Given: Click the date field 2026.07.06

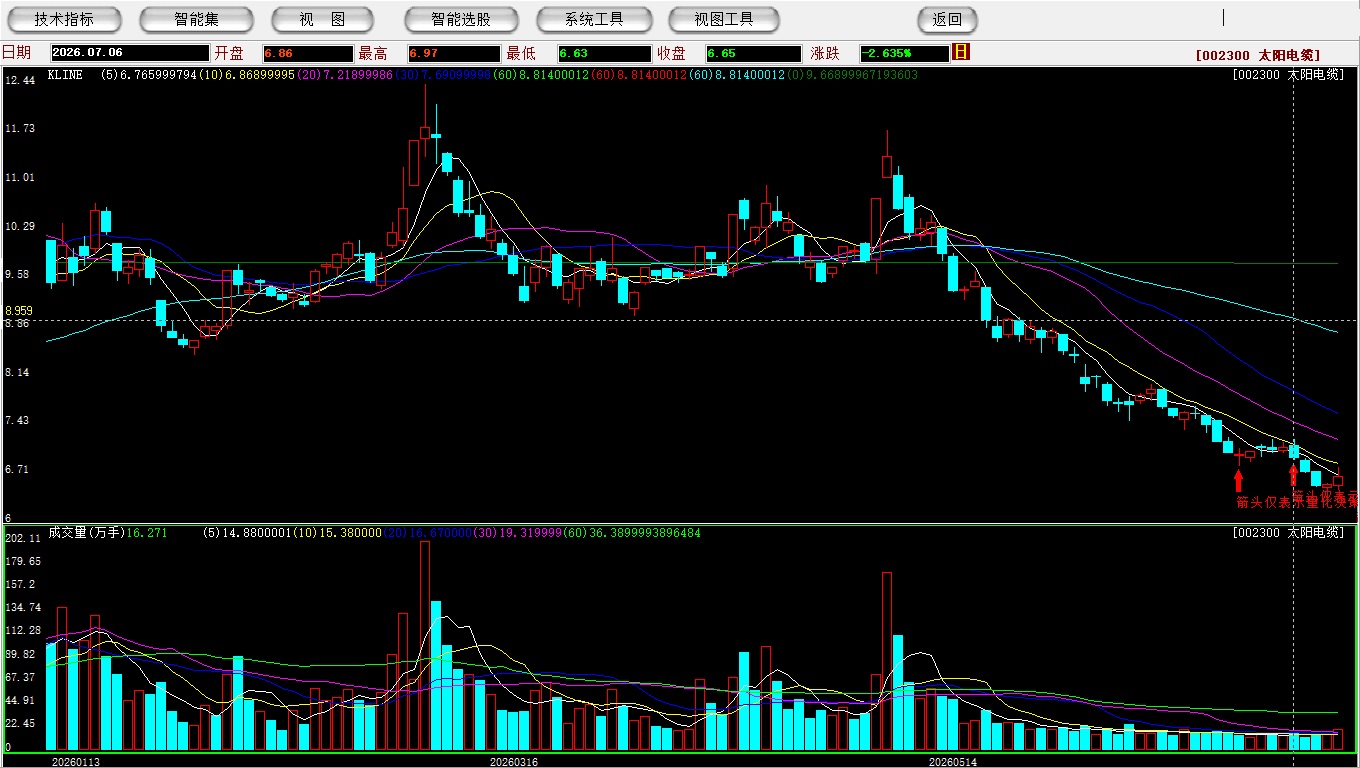Looking at the screenshot, I should [130, 53].
